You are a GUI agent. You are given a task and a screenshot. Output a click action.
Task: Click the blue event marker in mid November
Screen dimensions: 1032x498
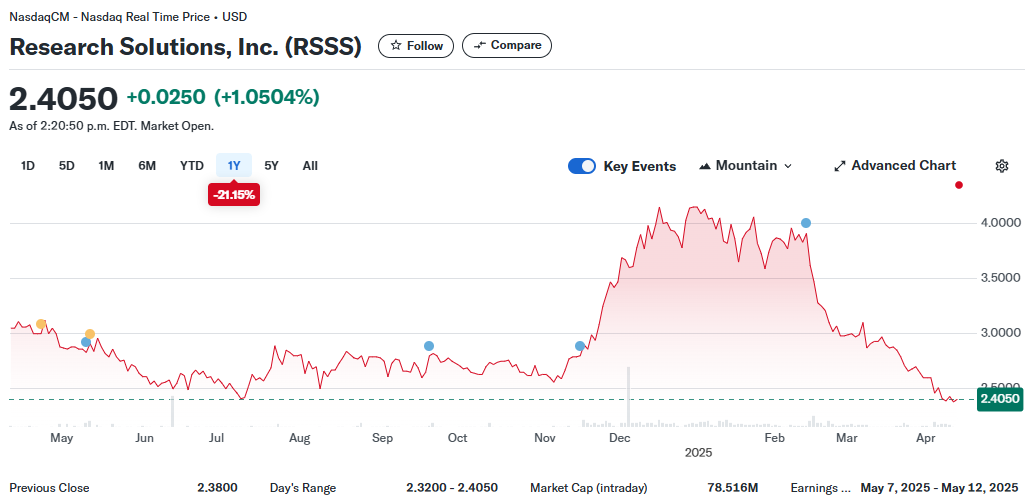[x=580, y=346]
